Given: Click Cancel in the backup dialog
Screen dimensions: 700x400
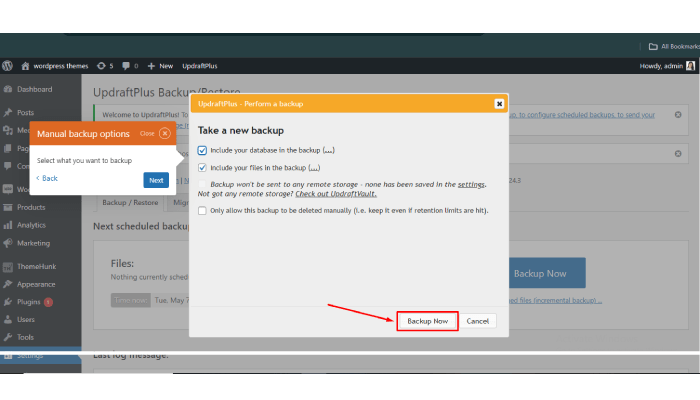Looking at the screenshot, I should (477, 321).
